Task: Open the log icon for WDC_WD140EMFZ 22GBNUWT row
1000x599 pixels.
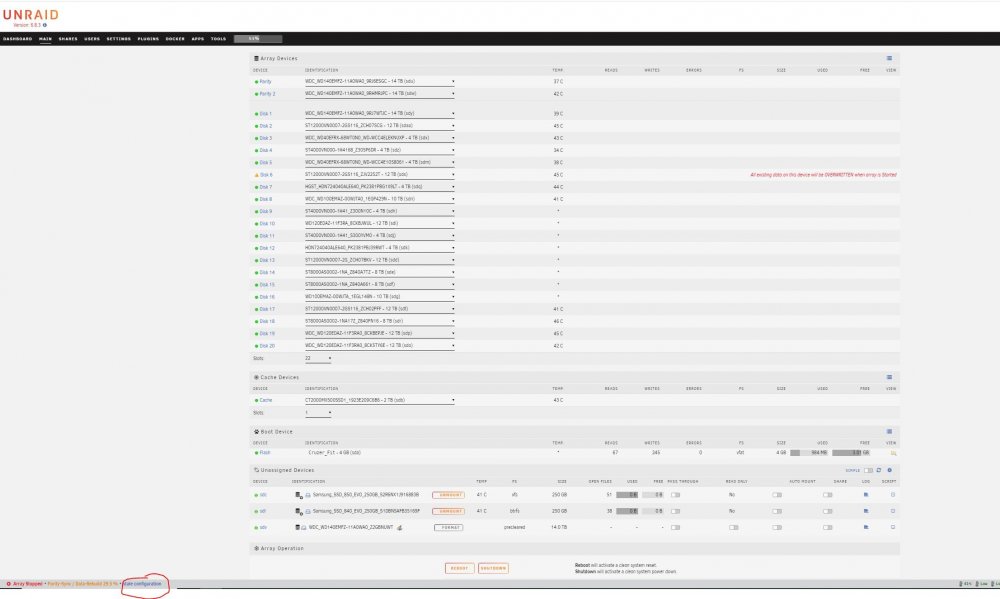Action: 866,528
